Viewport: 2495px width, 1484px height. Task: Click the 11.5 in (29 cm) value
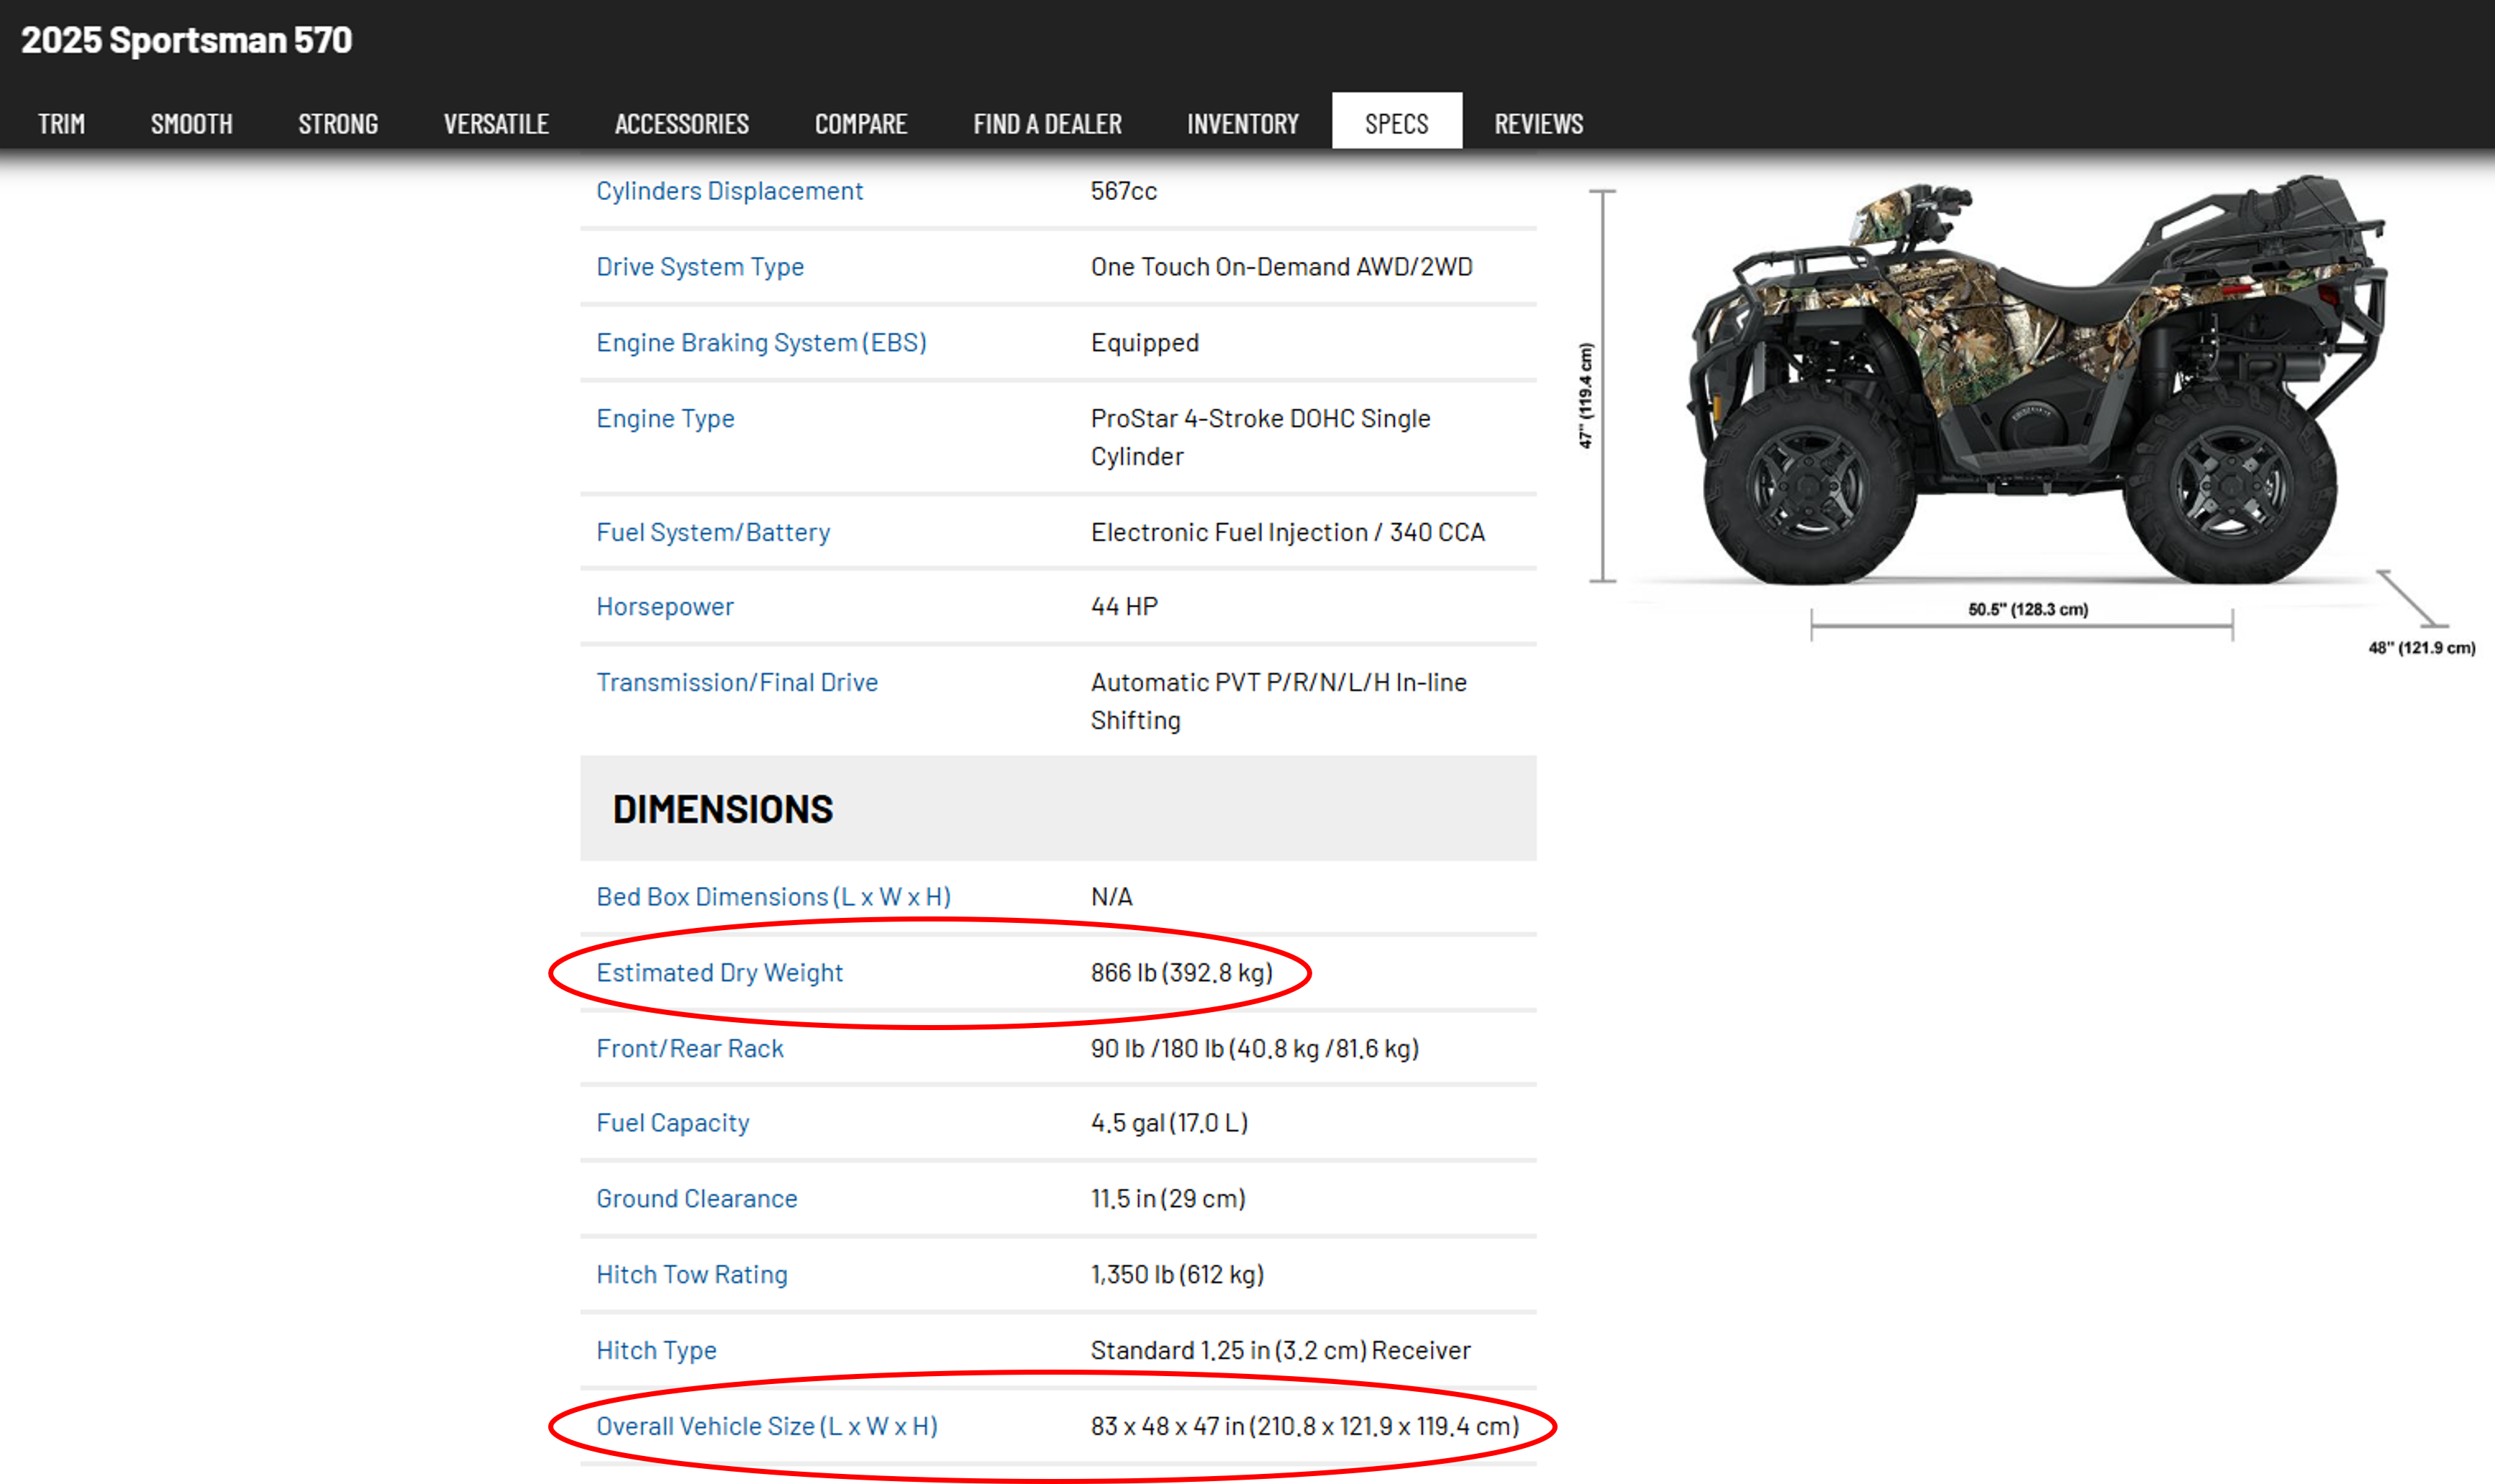[1168, 1199]
